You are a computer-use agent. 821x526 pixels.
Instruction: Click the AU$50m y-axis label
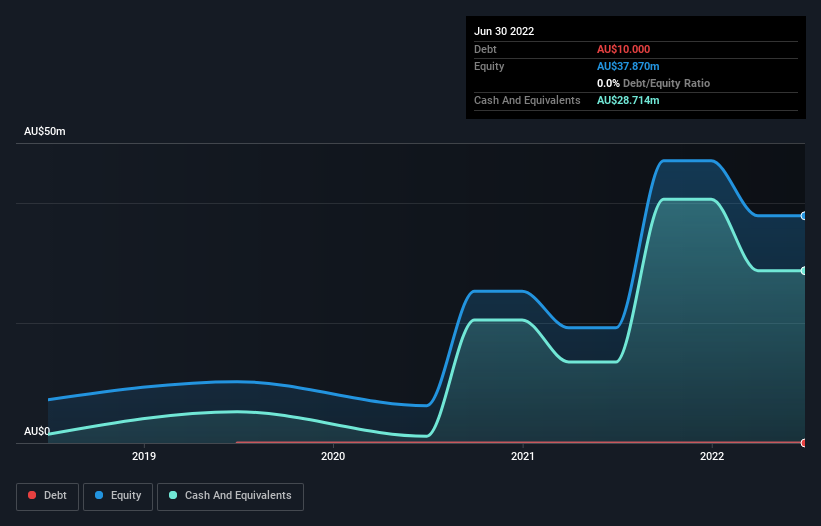point(45,131)
